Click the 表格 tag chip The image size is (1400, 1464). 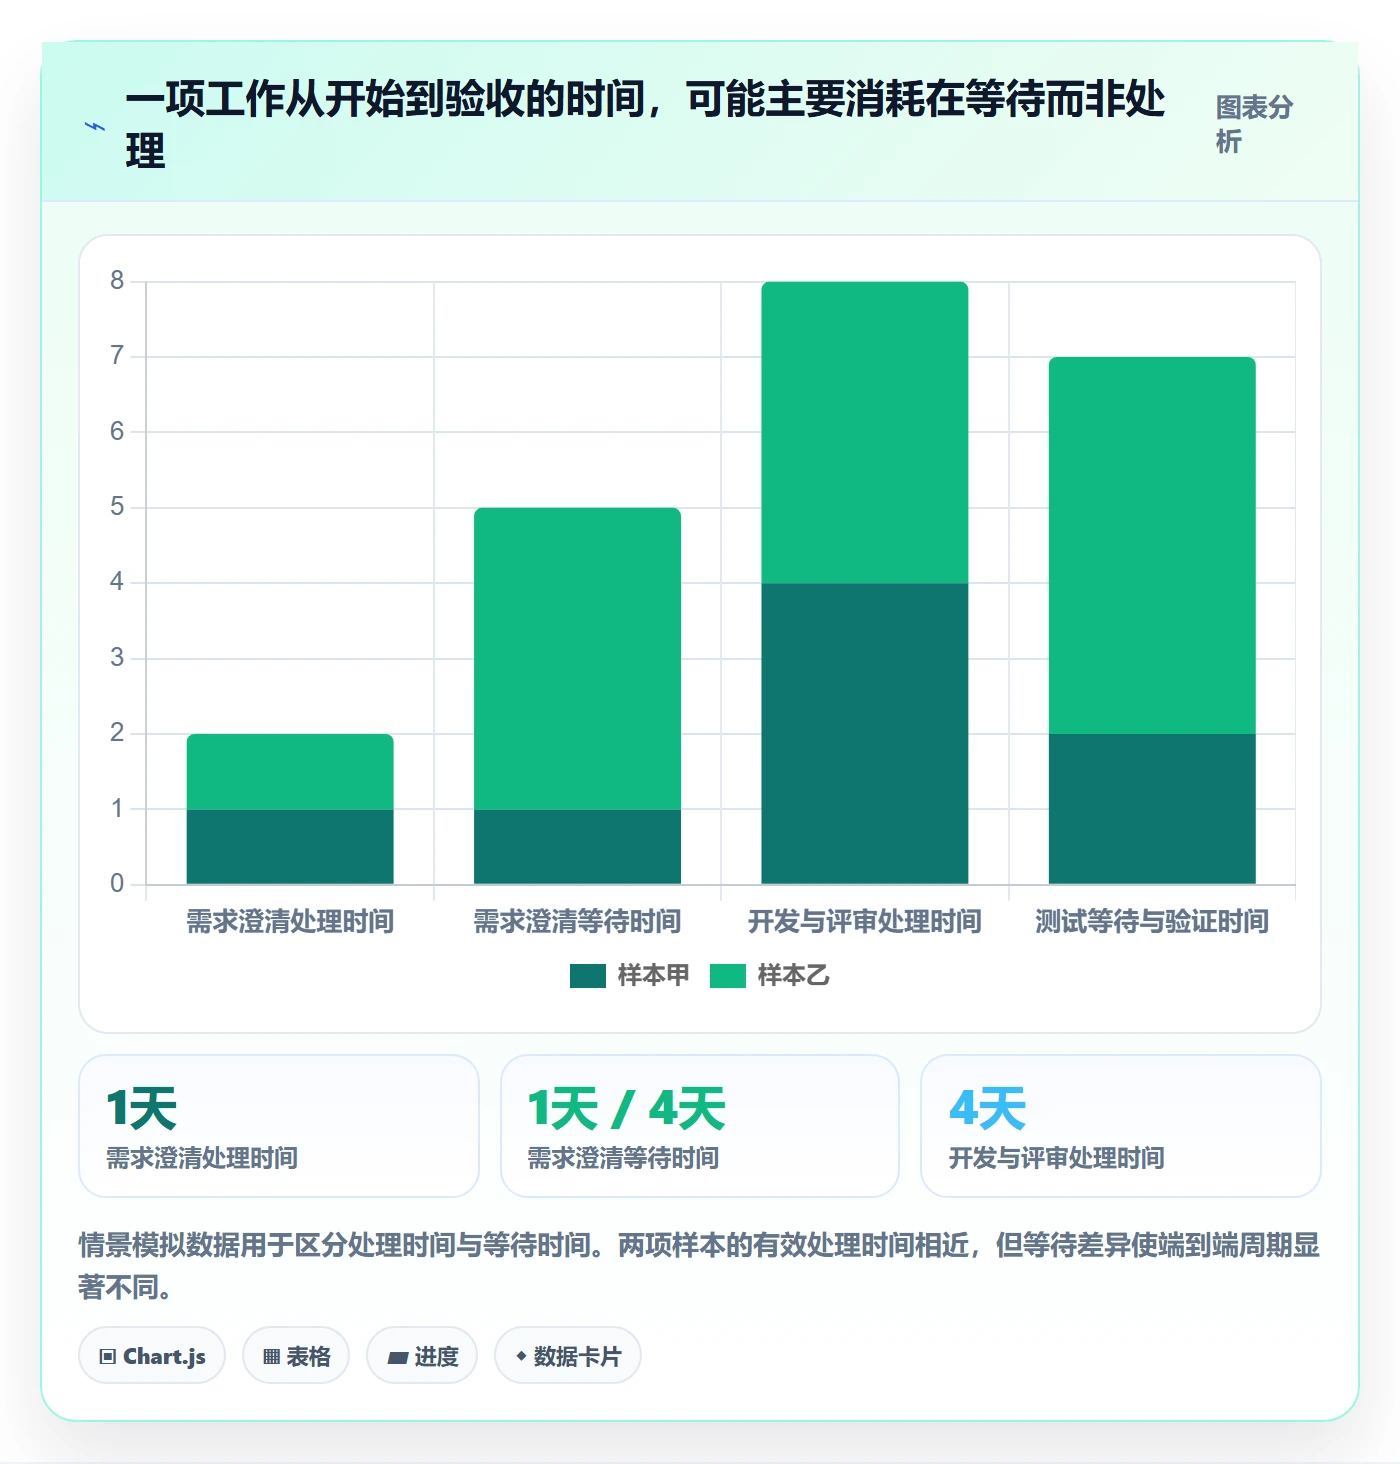click(296, 1356)
